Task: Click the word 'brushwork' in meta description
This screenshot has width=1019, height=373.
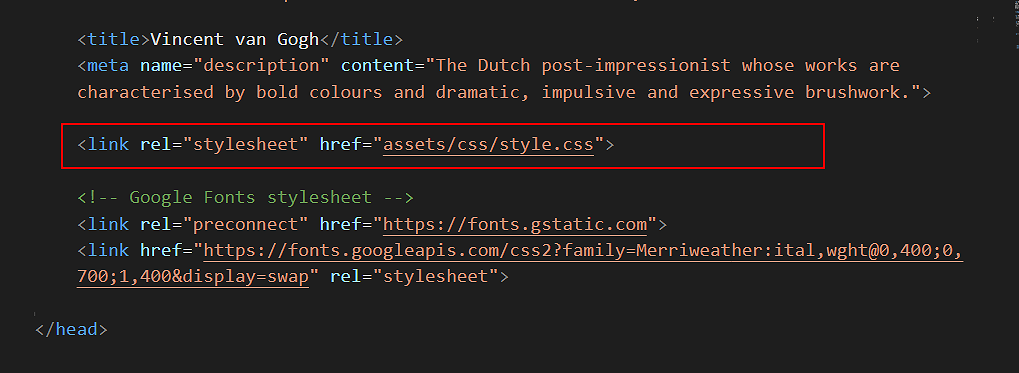Action: (853, 92)
